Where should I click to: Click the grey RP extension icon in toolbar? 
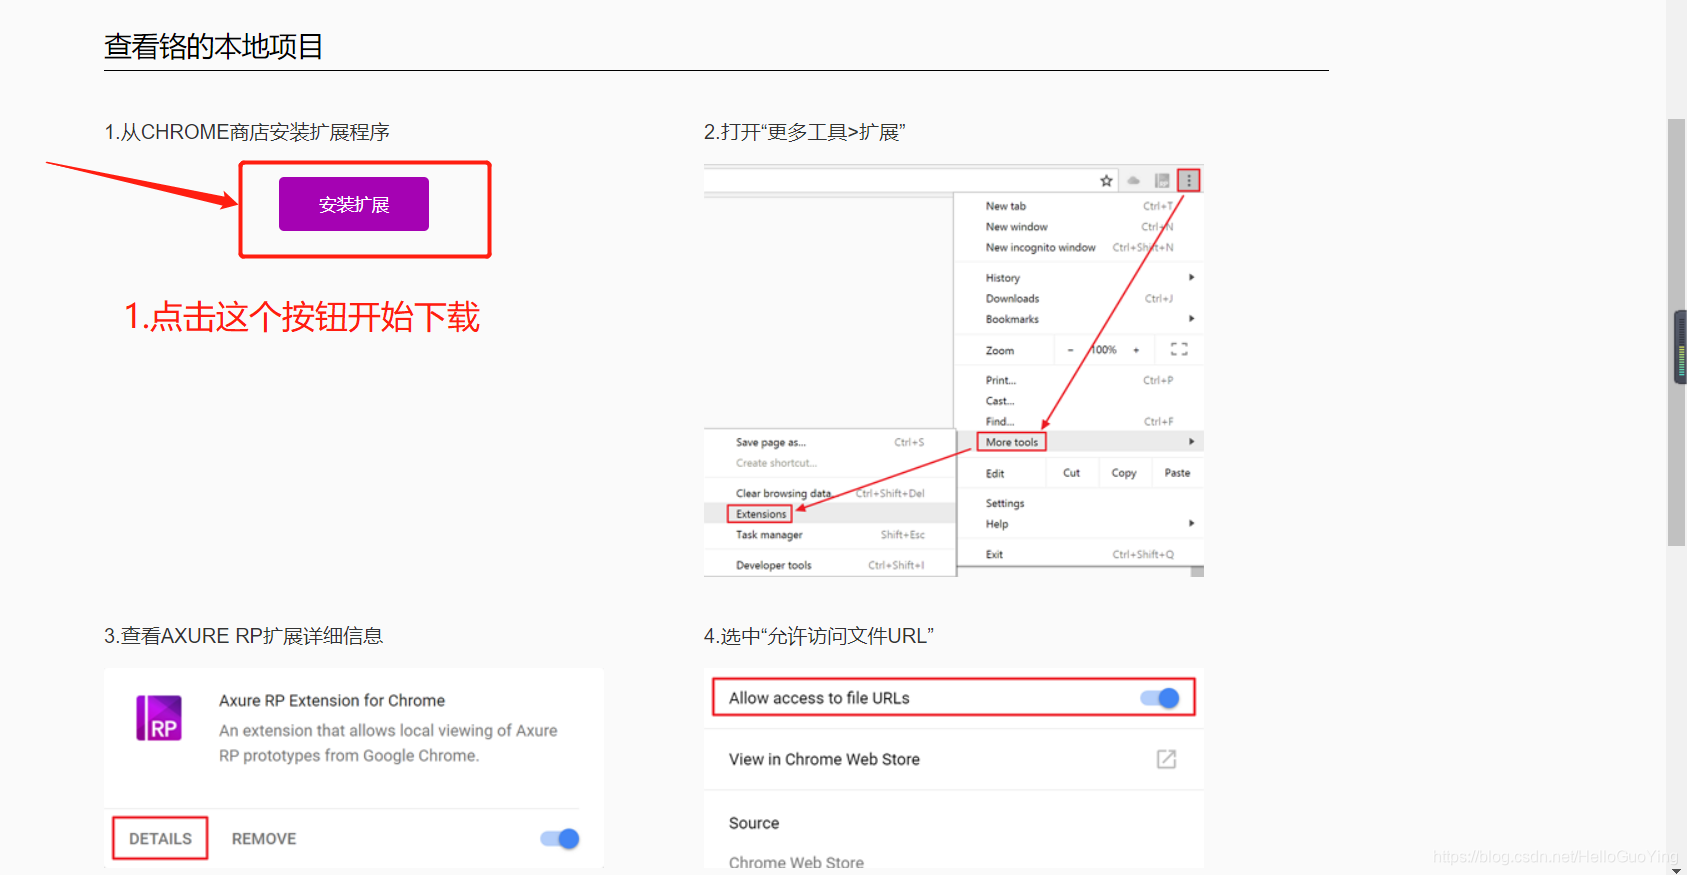click(x=1162, y=181)
